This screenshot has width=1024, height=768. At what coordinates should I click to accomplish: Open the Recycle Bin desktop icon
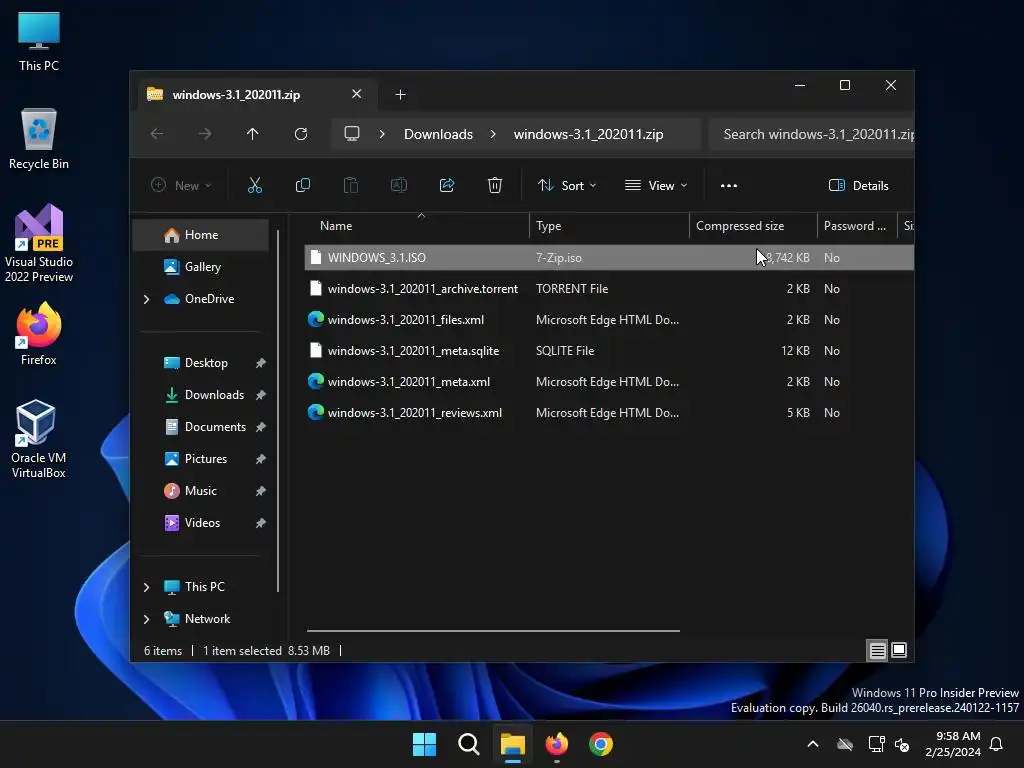click(x=39, y=139)
